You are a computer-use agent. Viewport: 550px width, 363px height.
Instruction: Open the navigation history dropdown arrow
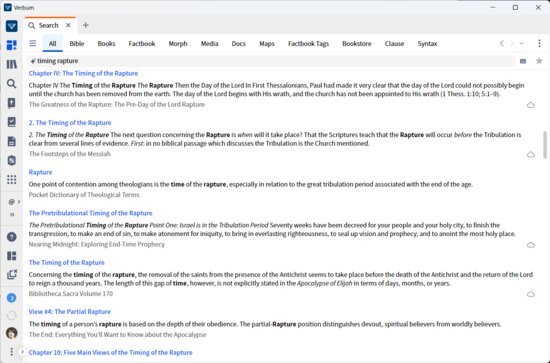coord(522,43)
